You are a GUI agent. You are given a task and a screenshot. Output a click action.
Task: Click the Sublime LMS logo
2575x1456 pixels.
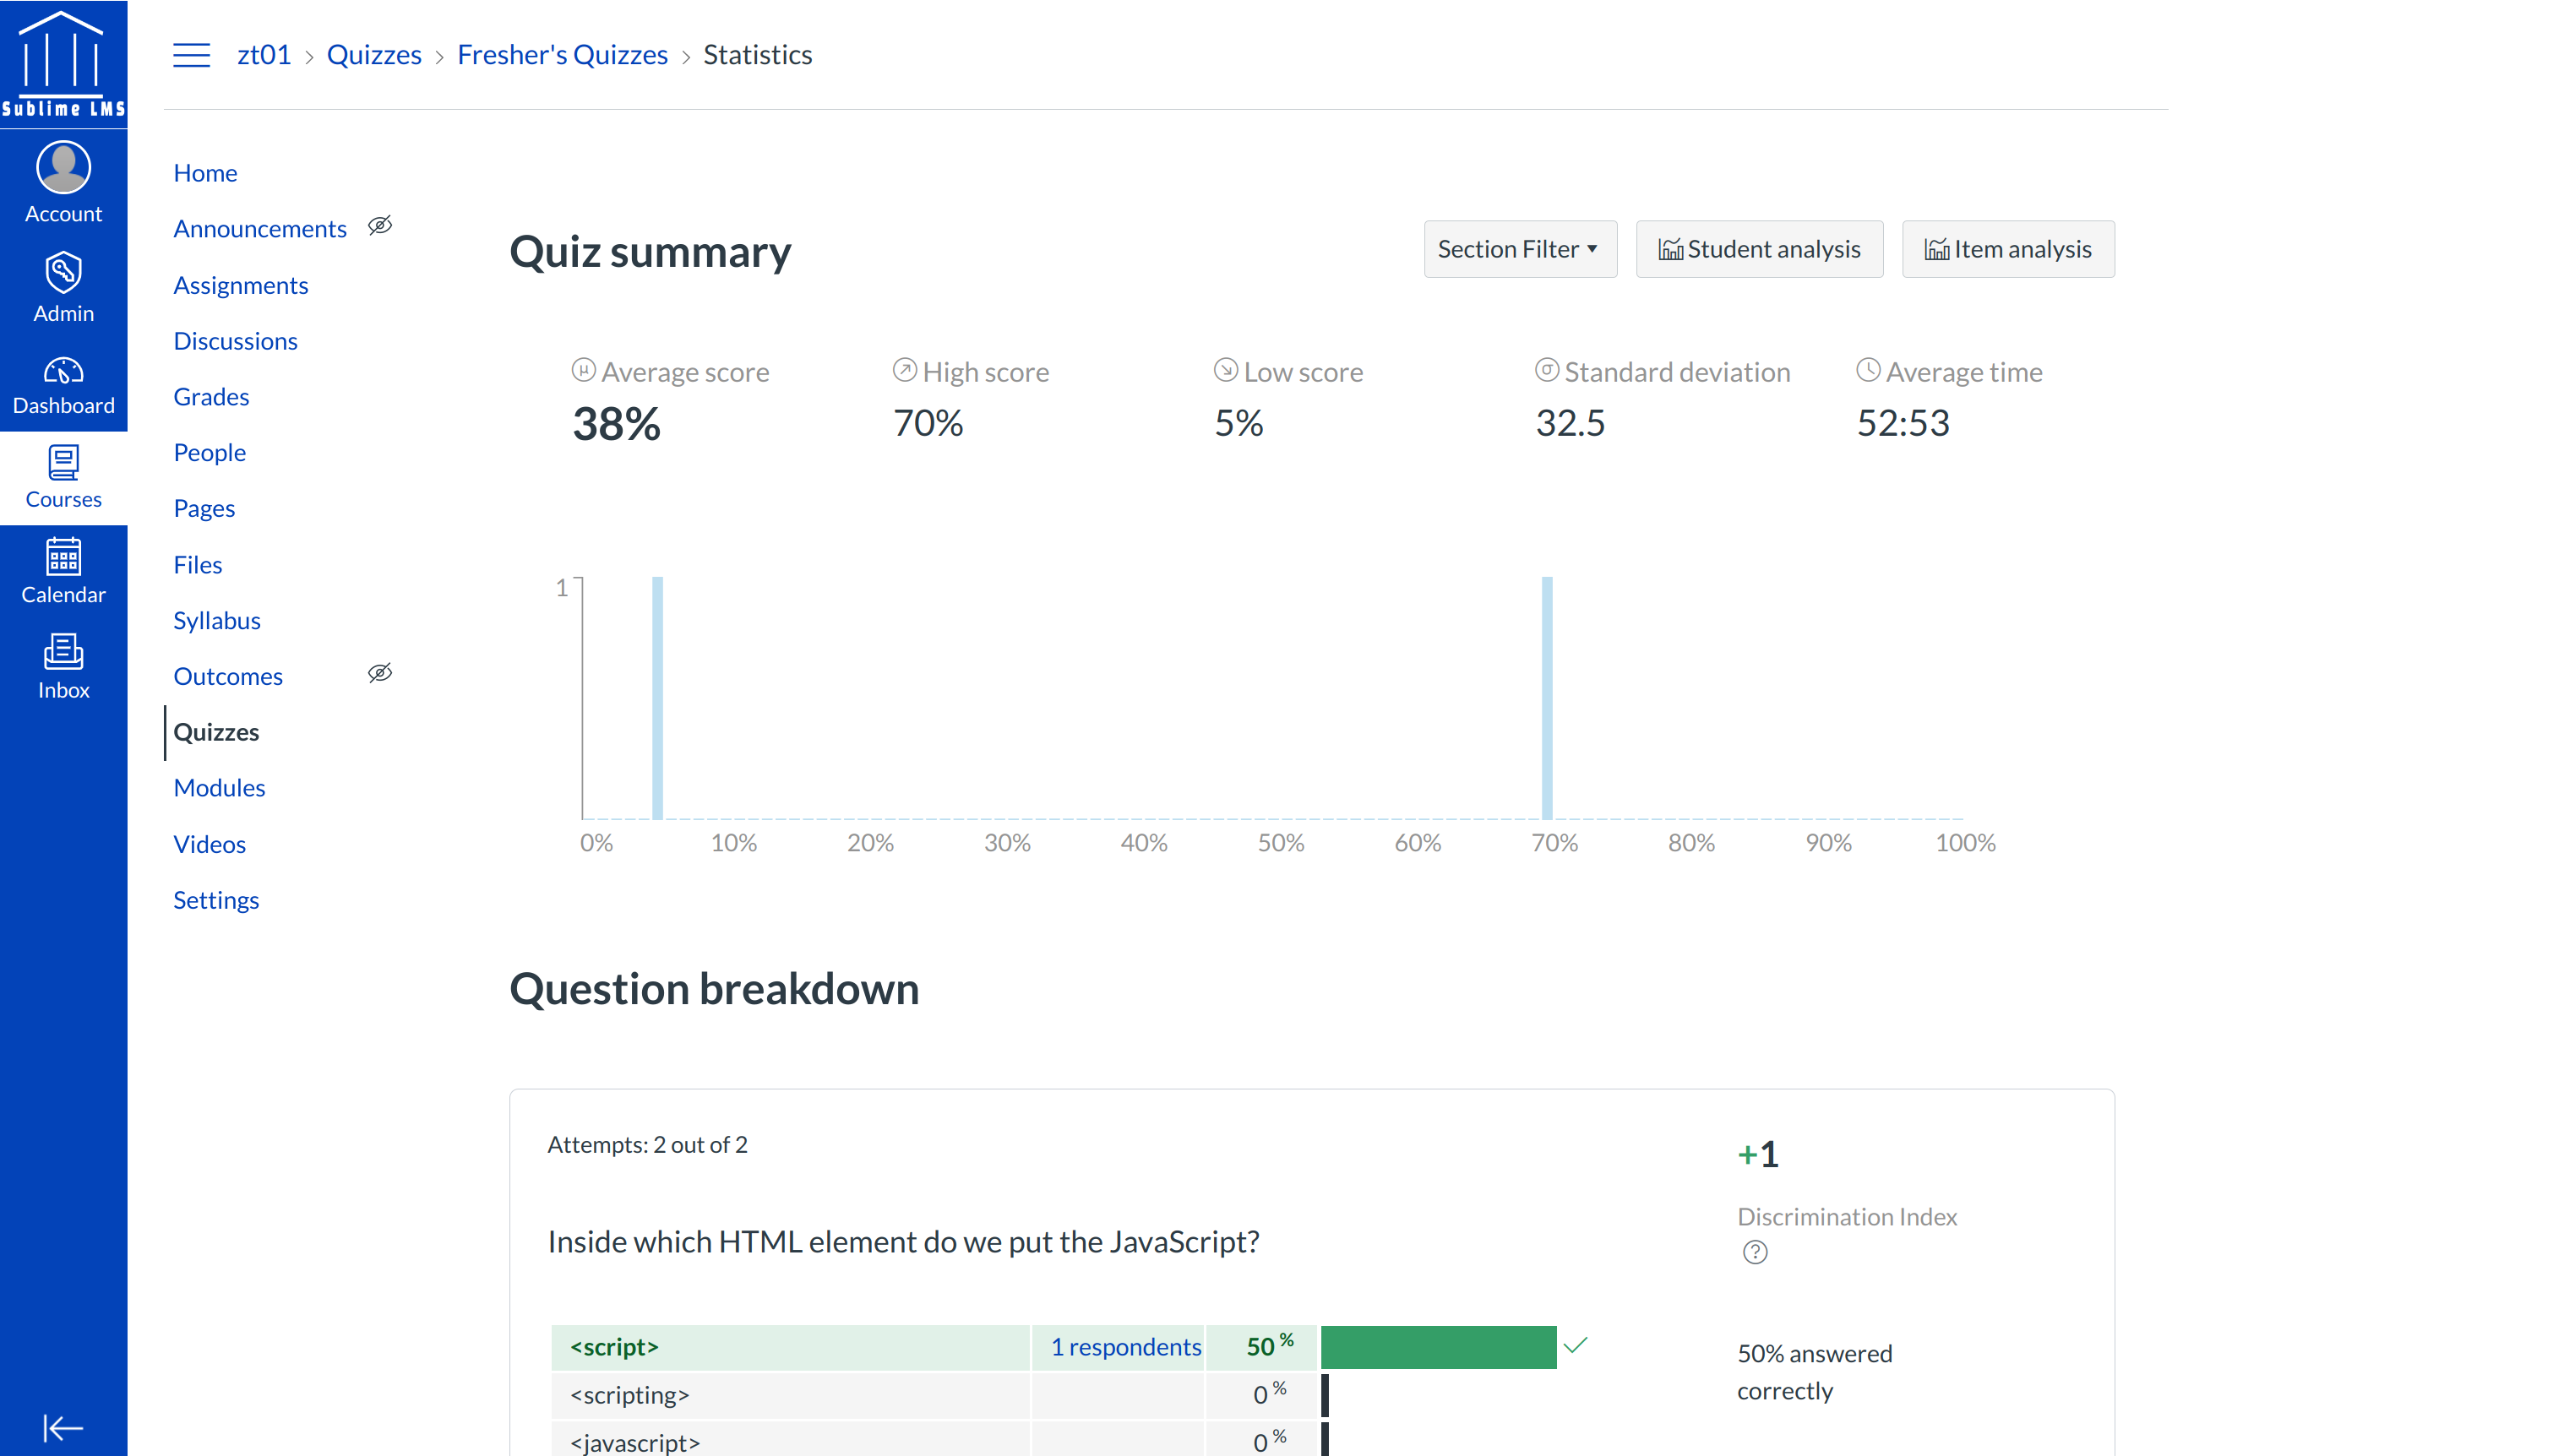tap(63, 63)
